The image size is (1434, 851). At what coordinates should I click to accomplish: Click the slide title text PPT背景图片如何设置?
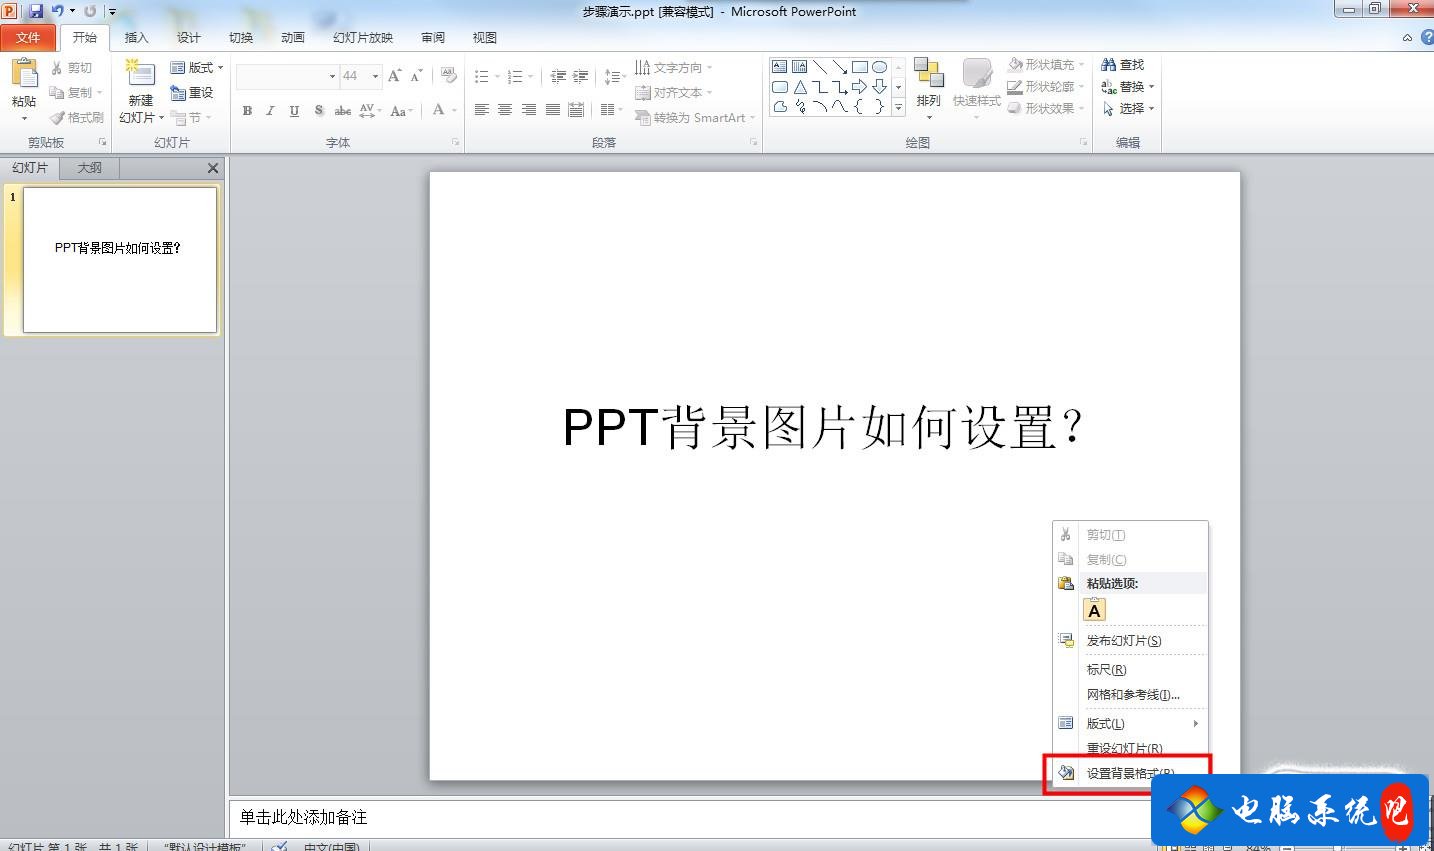pyautogui.click(x=823, y=427)
